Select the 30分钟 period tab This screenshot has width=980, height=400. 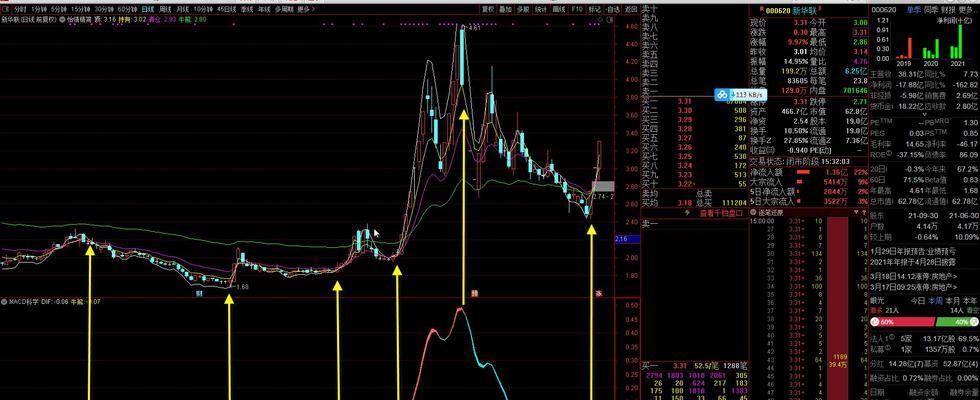click(104, 9)
